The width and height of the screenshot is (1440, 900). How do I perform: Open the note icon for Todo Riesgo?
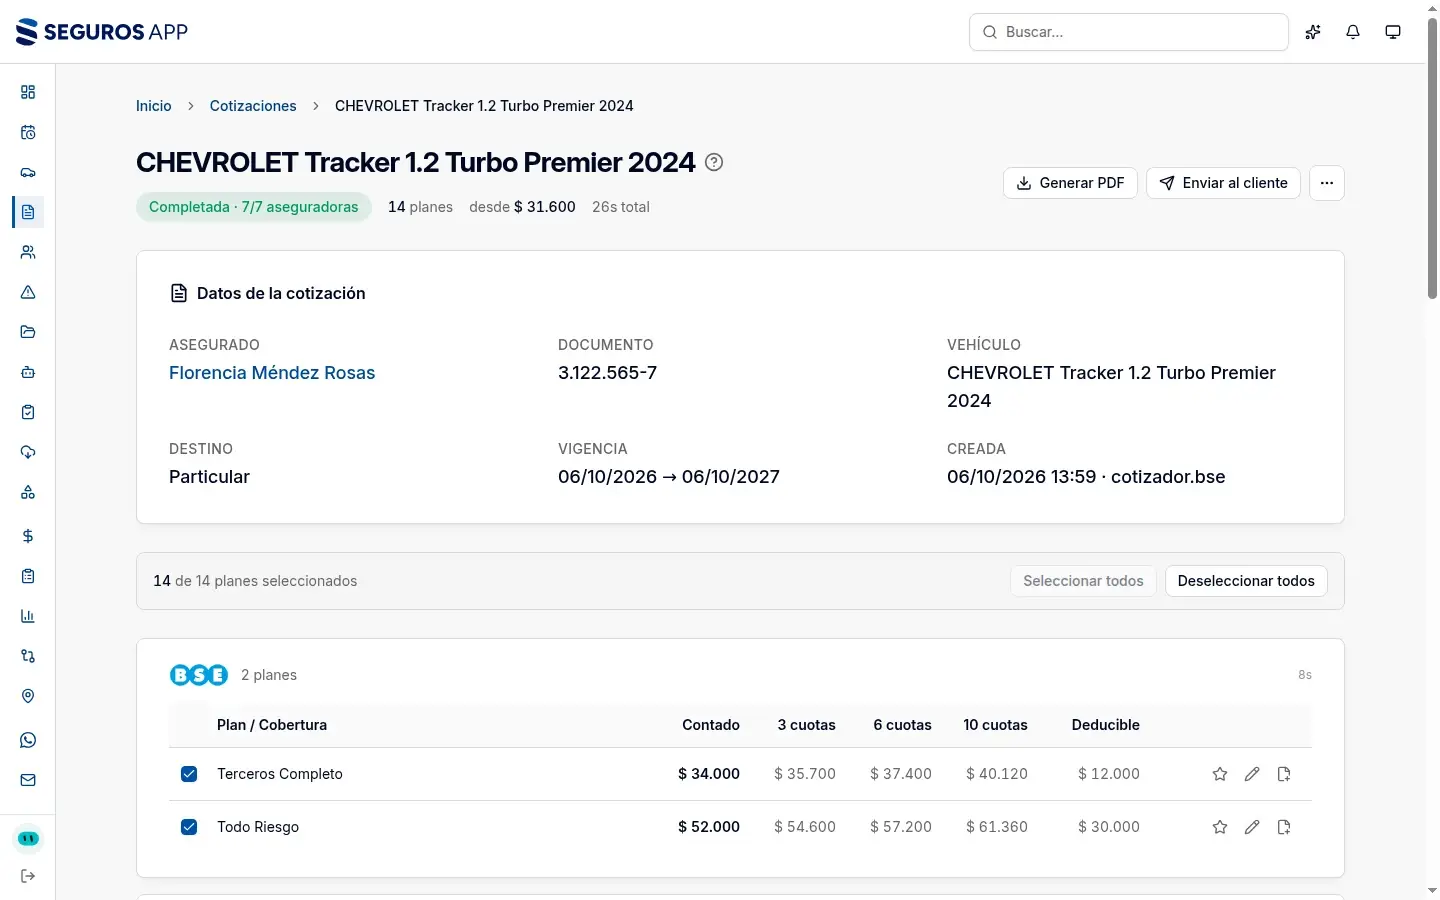(1284, 827)
